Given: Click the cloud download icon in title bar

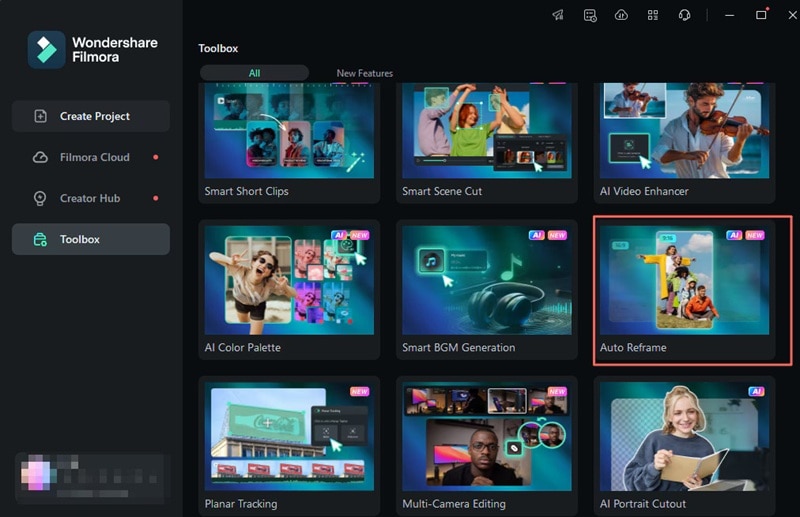Looking at the screenshot, I should [x=621, y=15].
